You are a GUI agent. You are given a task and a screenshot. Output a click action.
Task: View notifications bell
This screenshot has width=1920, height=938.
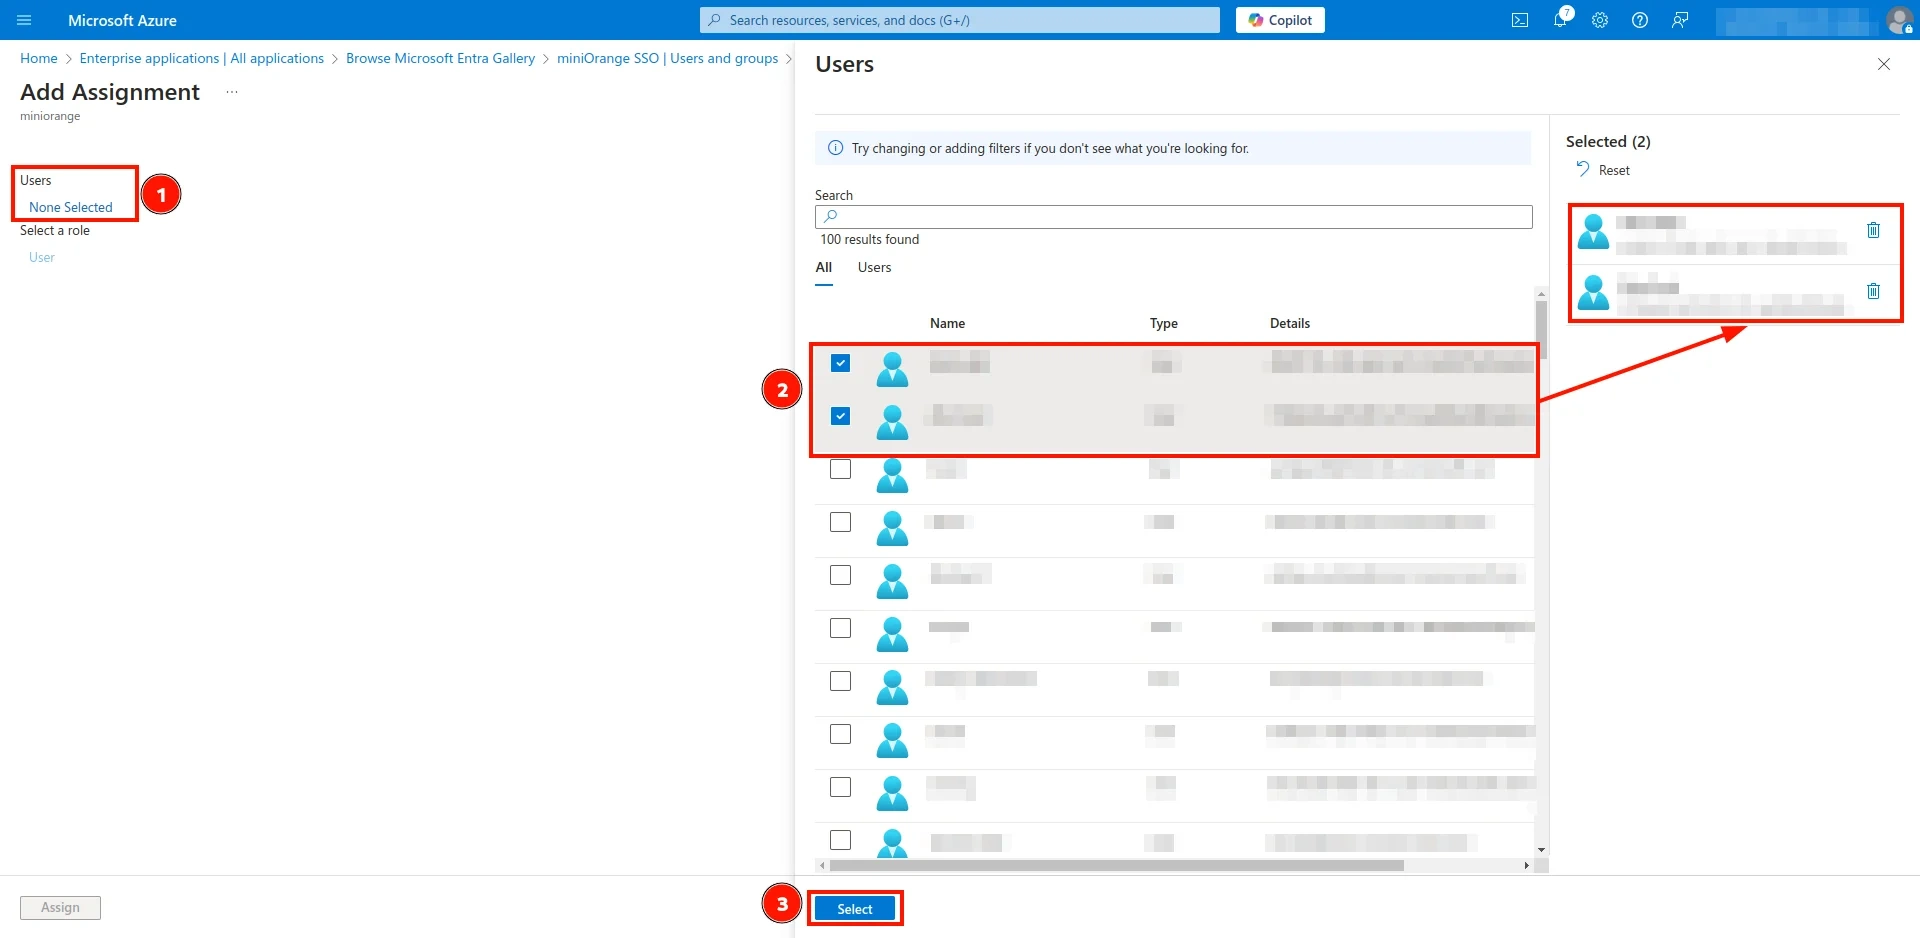click(1560, 20)
